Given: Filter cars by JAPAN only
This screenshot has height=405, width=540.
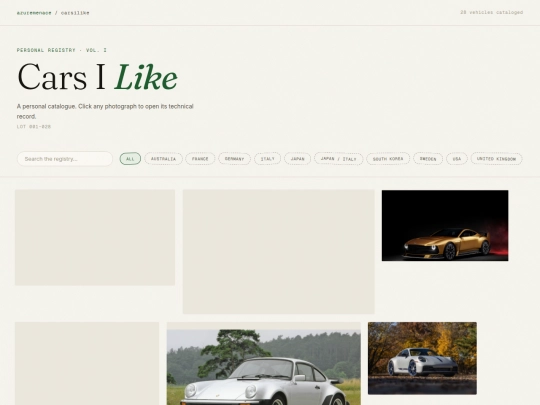Looking at the screenshot, I should 297,159.
